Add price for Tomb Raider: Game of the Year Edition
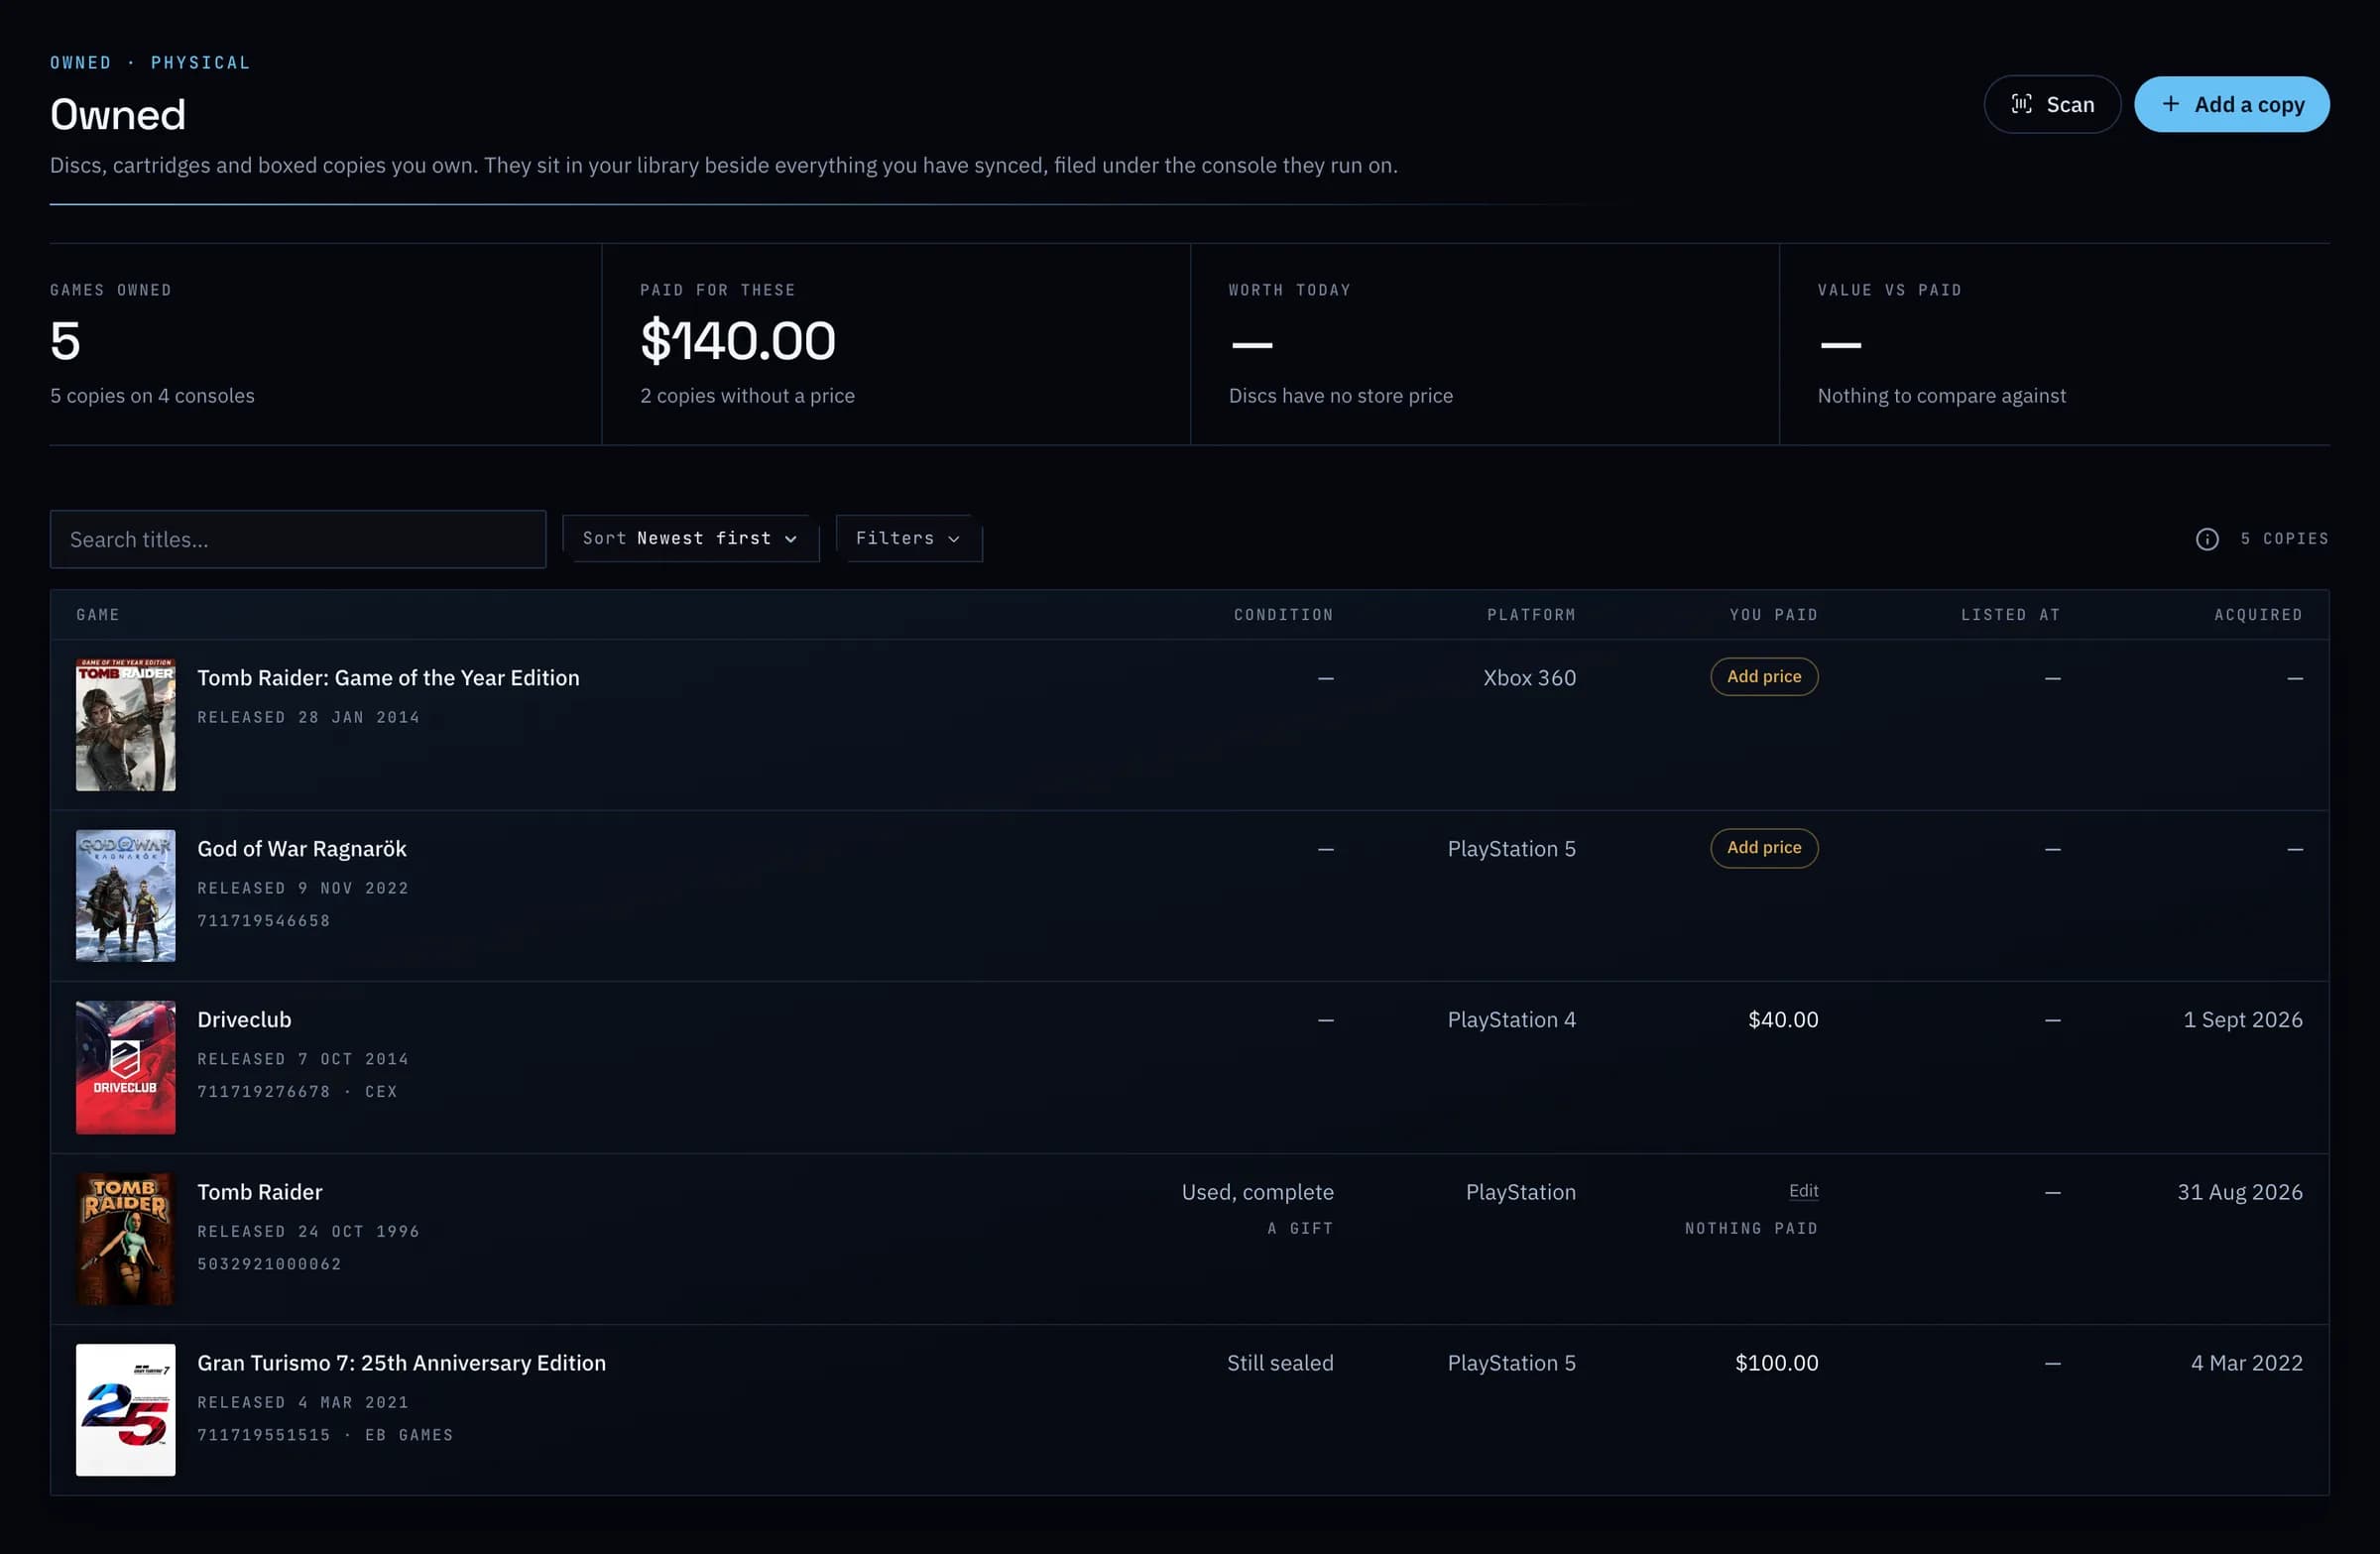Image resolution: width=2380 pixels, height=1554 pixels. tap(1763, 677)
